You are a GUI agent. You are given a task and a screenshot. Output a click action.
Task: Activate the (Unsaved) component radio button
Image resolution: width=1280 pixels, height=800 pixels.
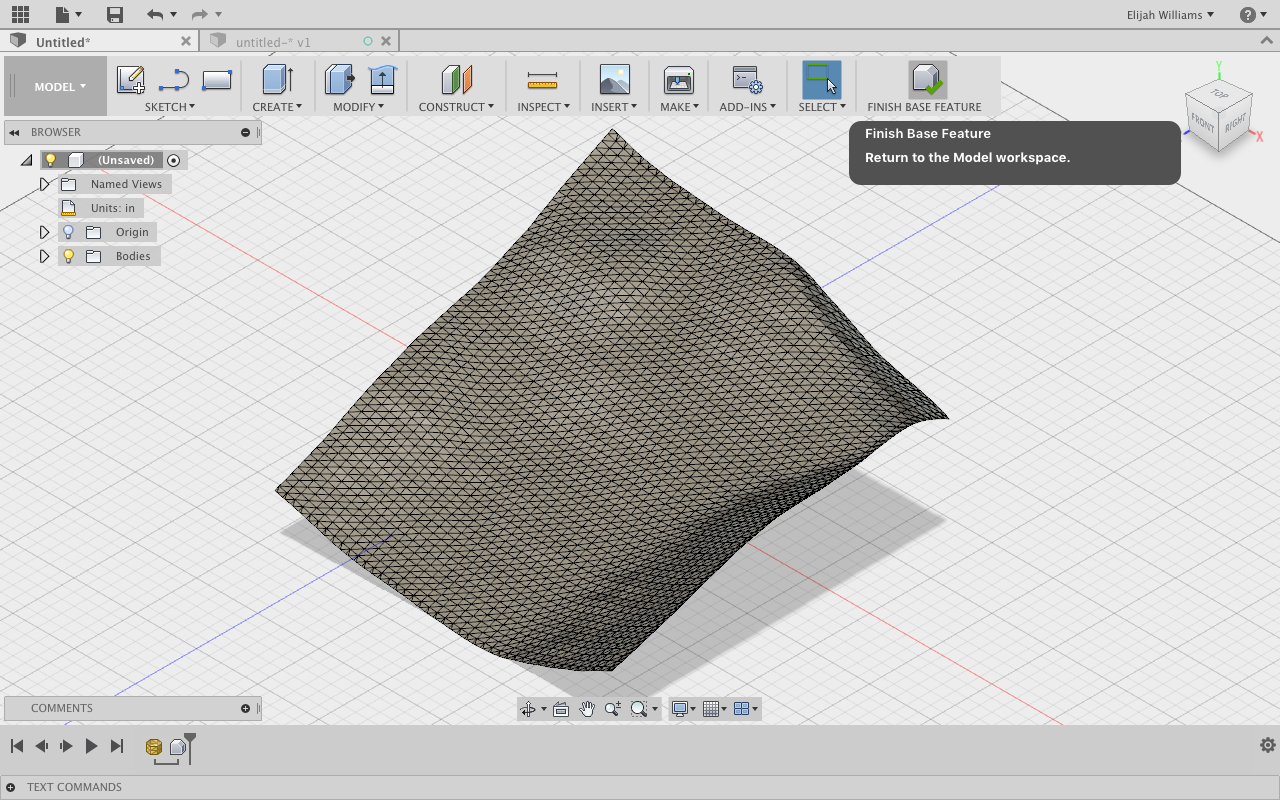174,160
